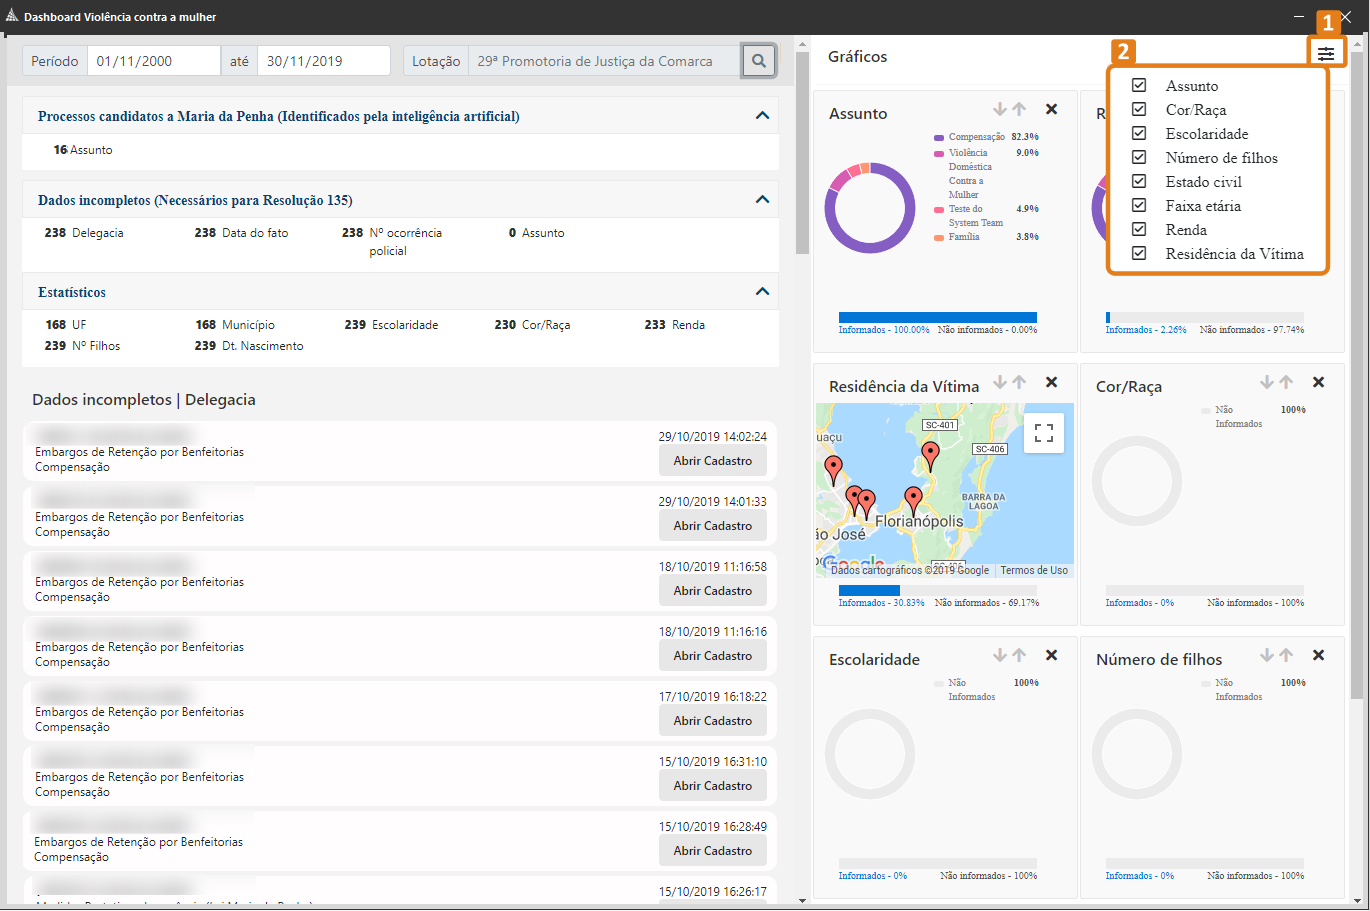Select the 238 Delegacia incomplete data filter

(x=84, y=233)
